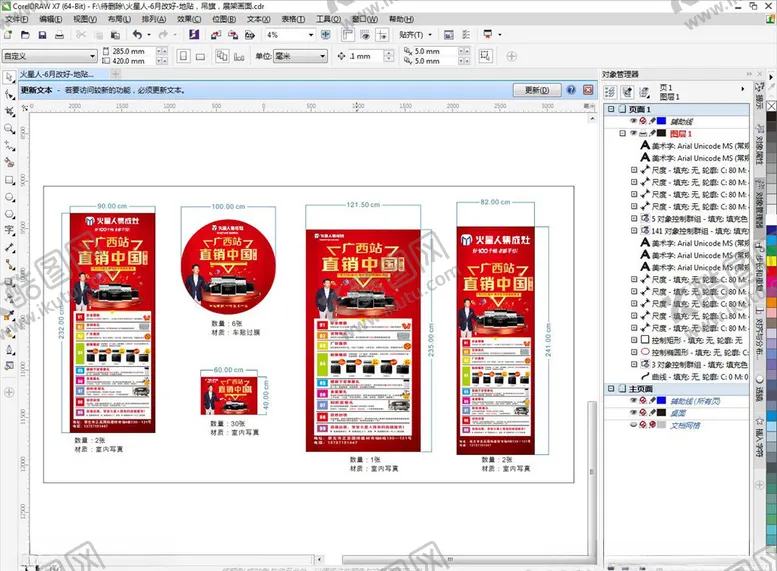Click the purple Search content icon
The image size is (777, 571).
pos(194,35)
